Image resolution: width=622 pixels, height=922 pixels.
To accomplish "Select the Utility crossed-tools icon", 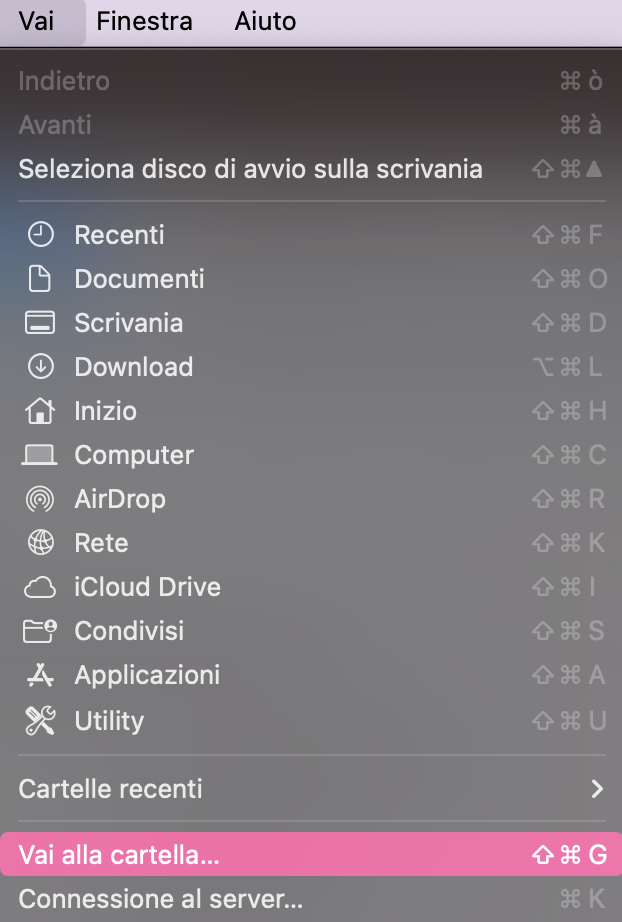I will 40,718.
